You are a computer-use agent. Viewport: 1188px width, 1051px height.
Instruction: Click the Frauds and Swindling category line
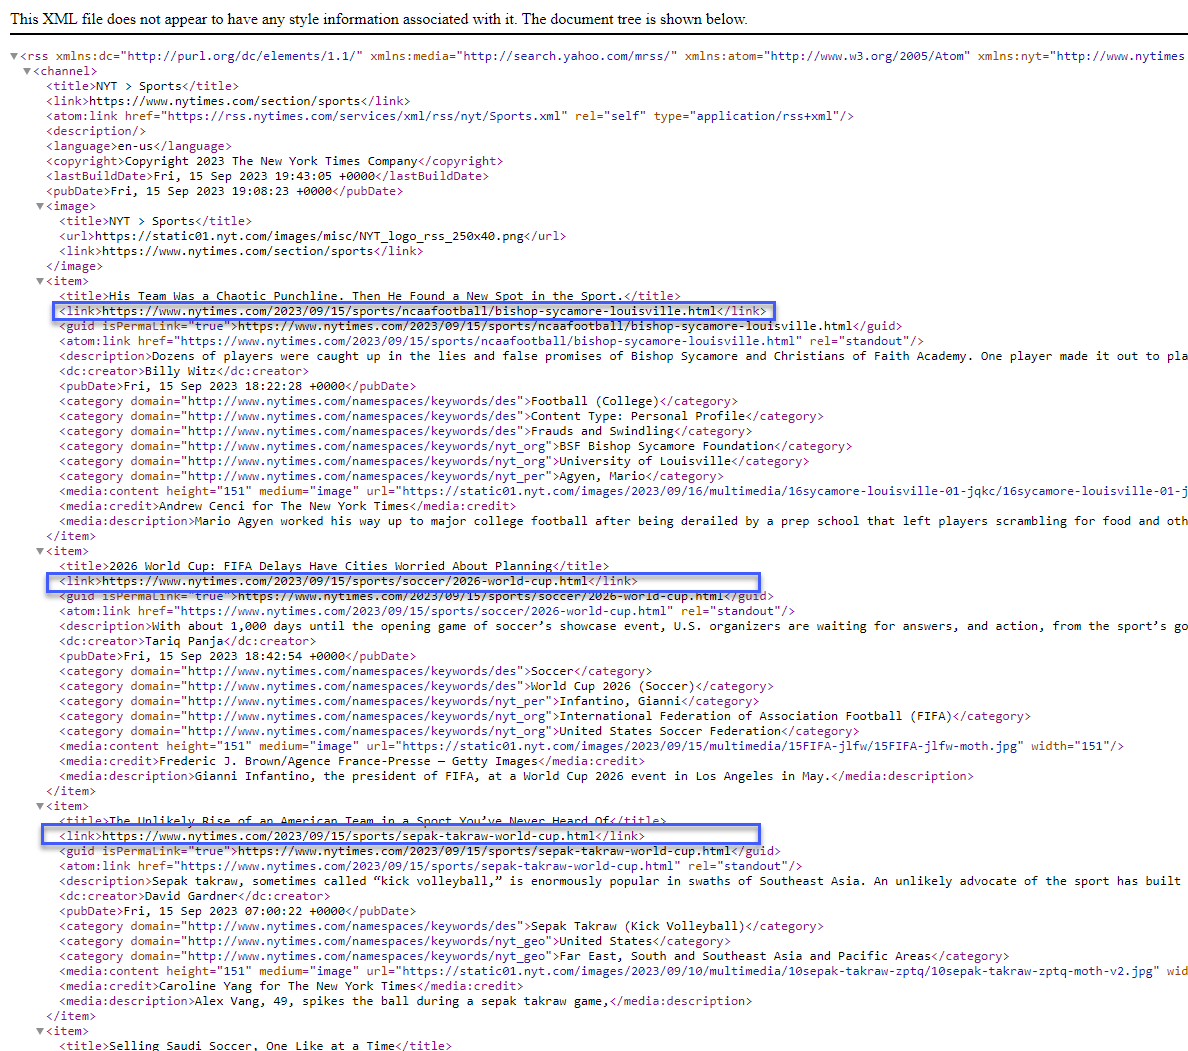406,431
